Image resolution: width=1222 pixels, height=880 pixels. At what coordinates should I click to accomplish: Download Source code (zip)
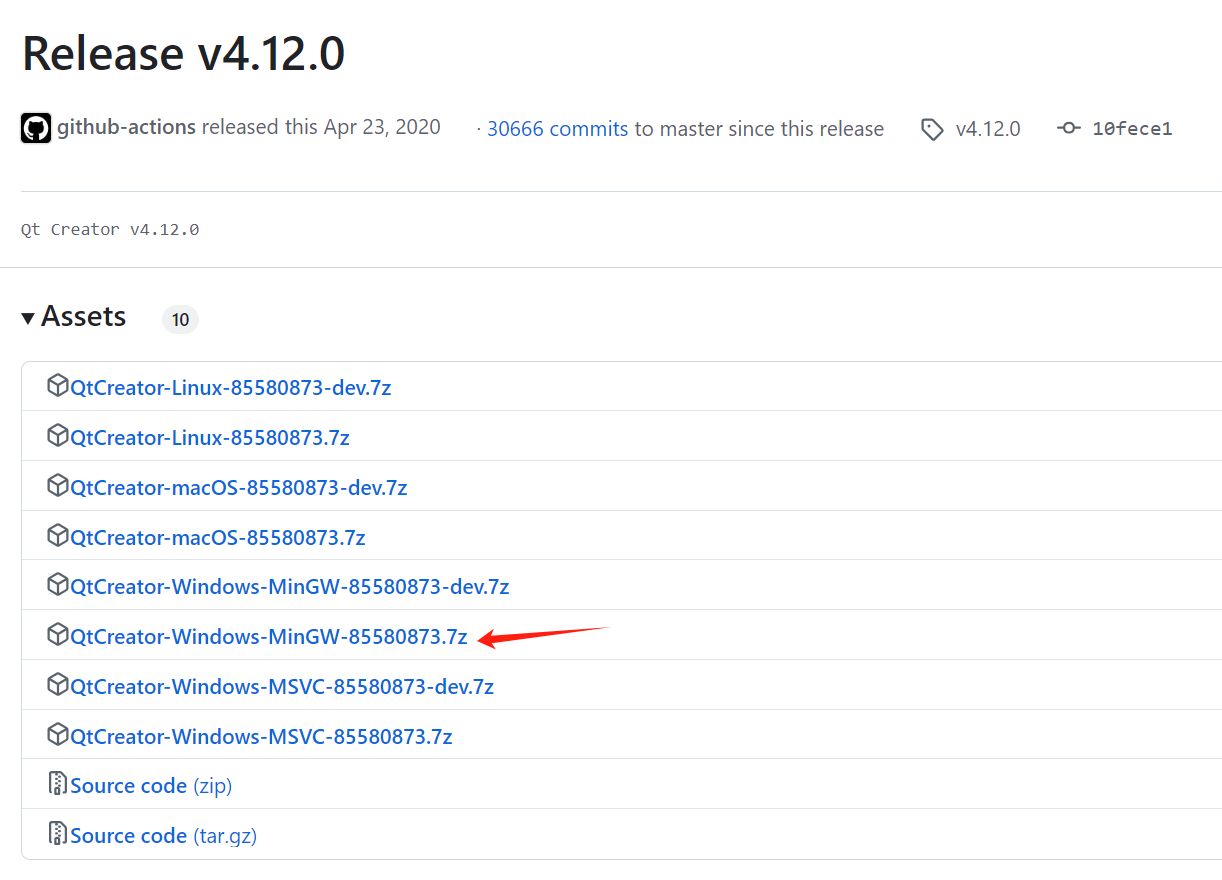151,786
